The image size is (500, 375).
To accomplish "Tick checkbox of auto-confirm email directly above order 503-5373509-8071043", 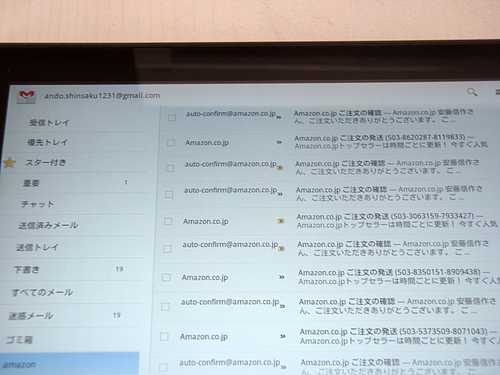I will coord(165,307).
